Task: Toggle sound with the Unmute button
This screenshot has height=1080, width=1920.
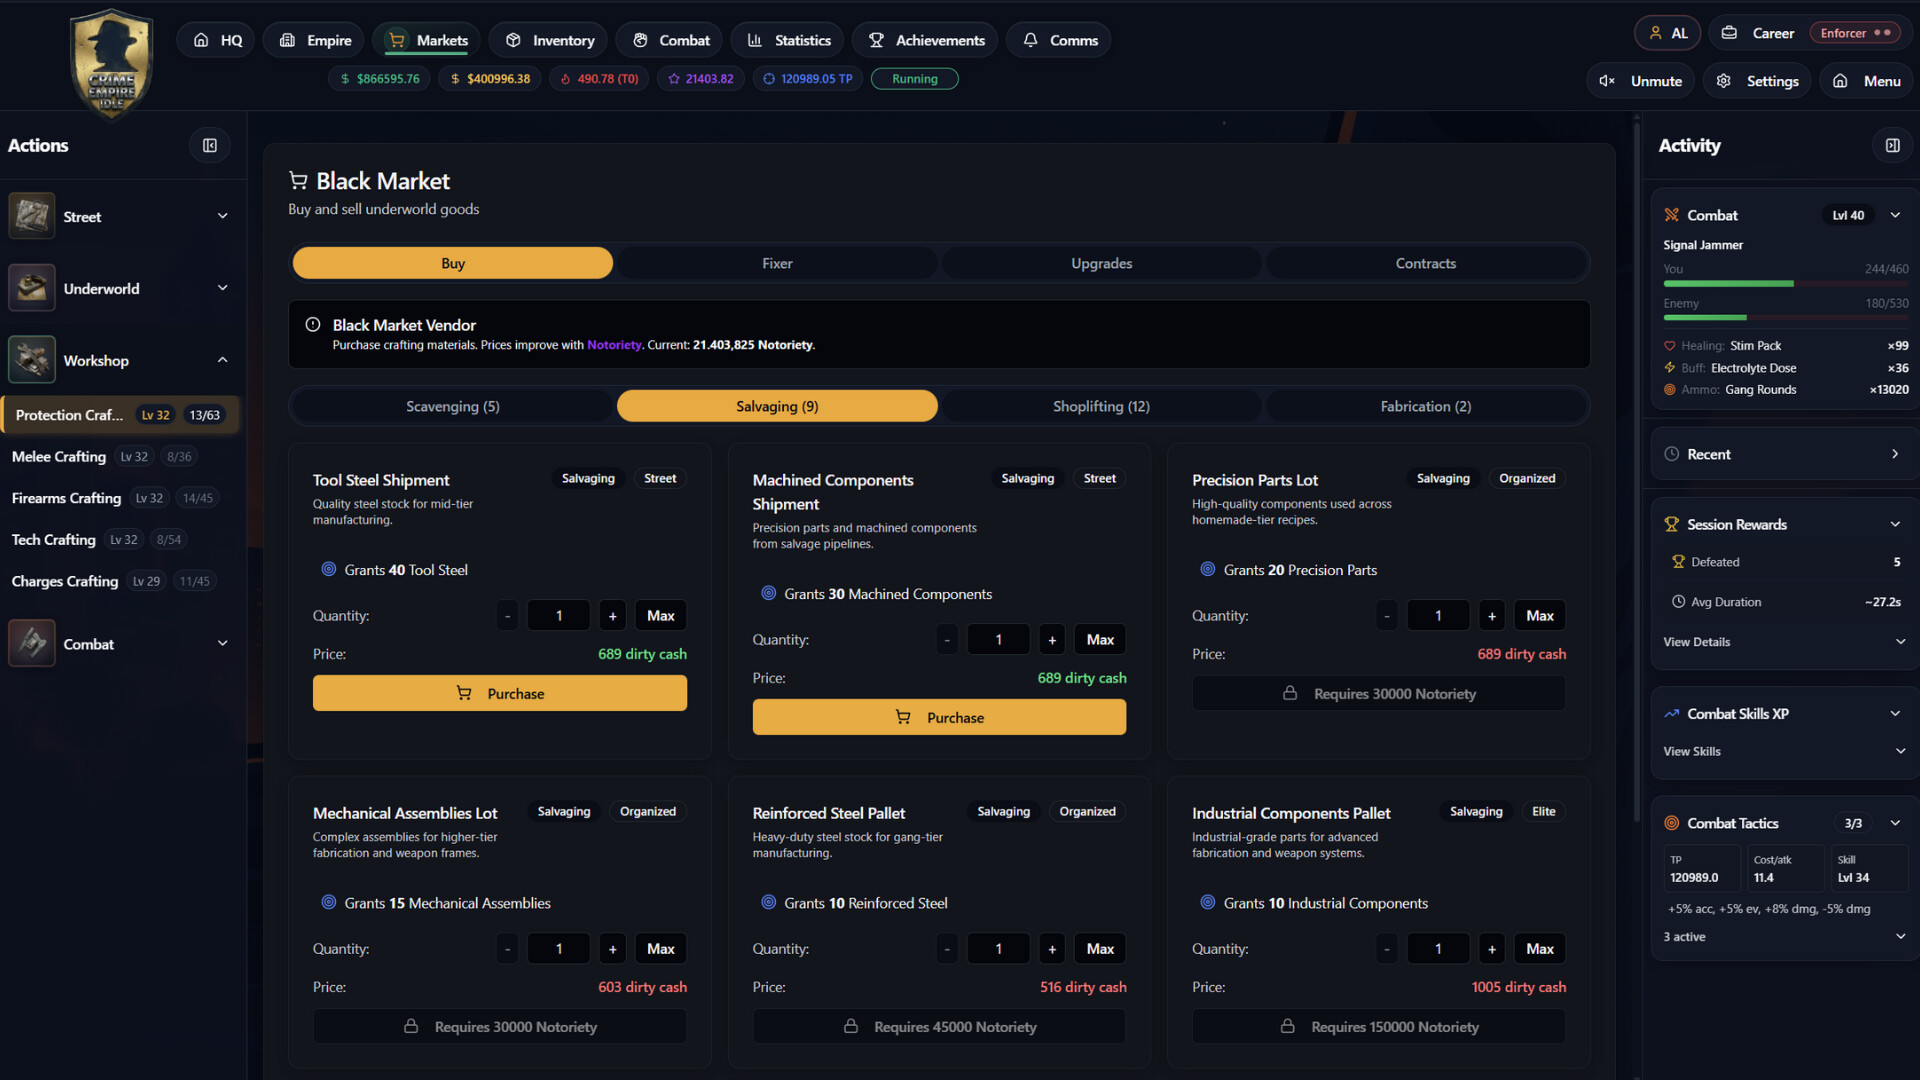Action: [x=1641, y=81]
